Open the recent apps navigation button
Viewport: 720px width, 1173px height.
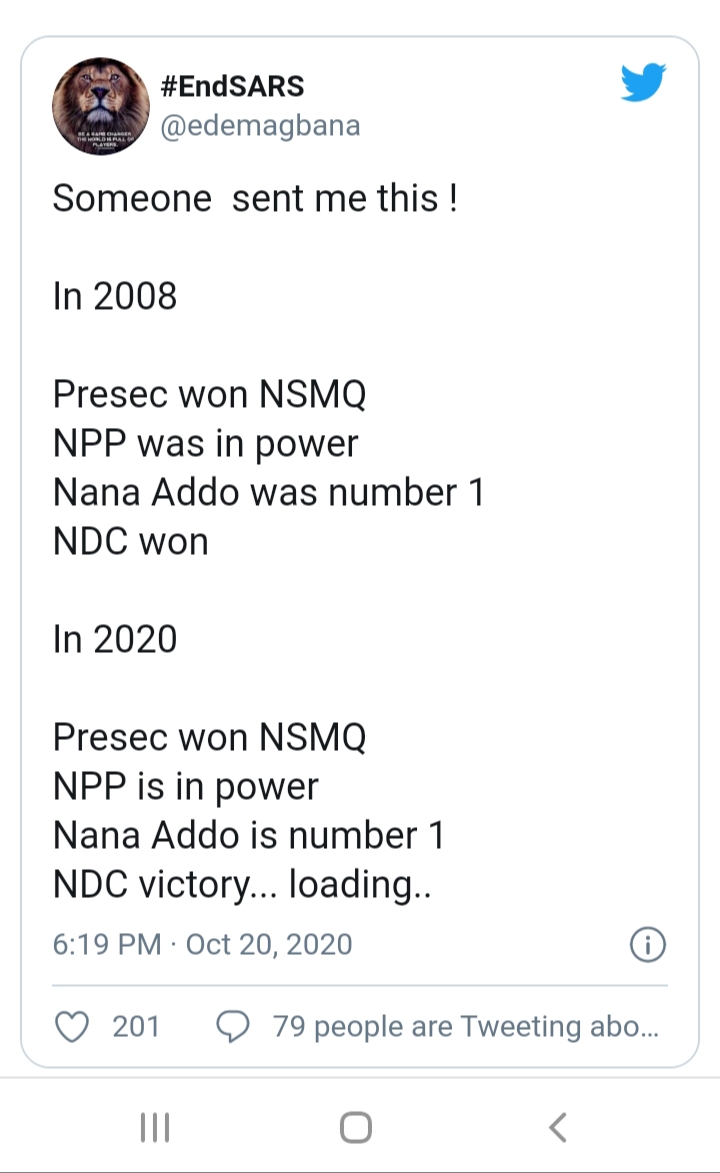[x=155, y=1127]
